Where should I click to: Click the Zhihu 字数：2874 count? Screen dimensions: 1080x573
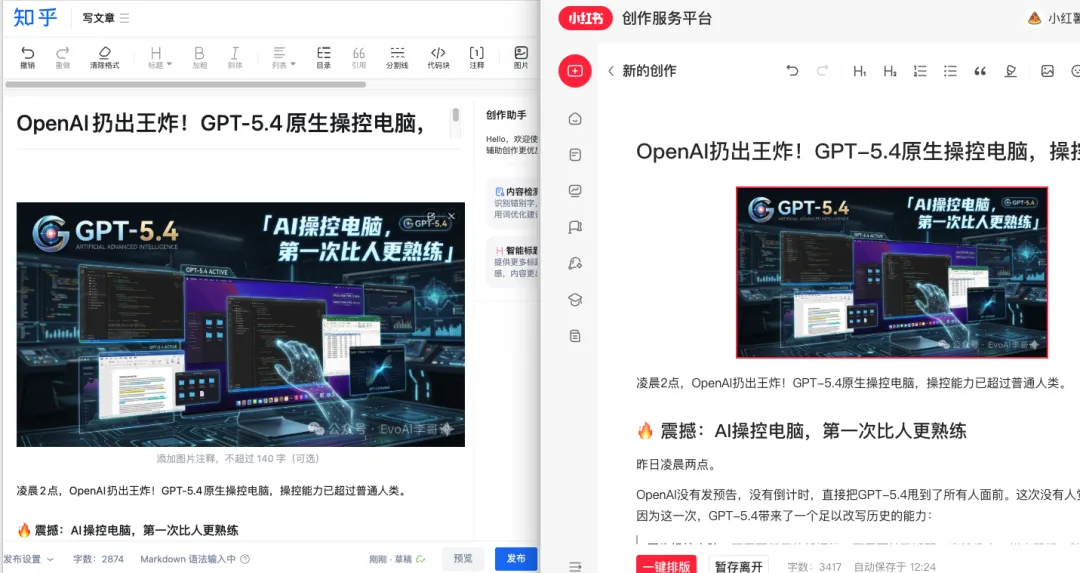click(98, 559)
